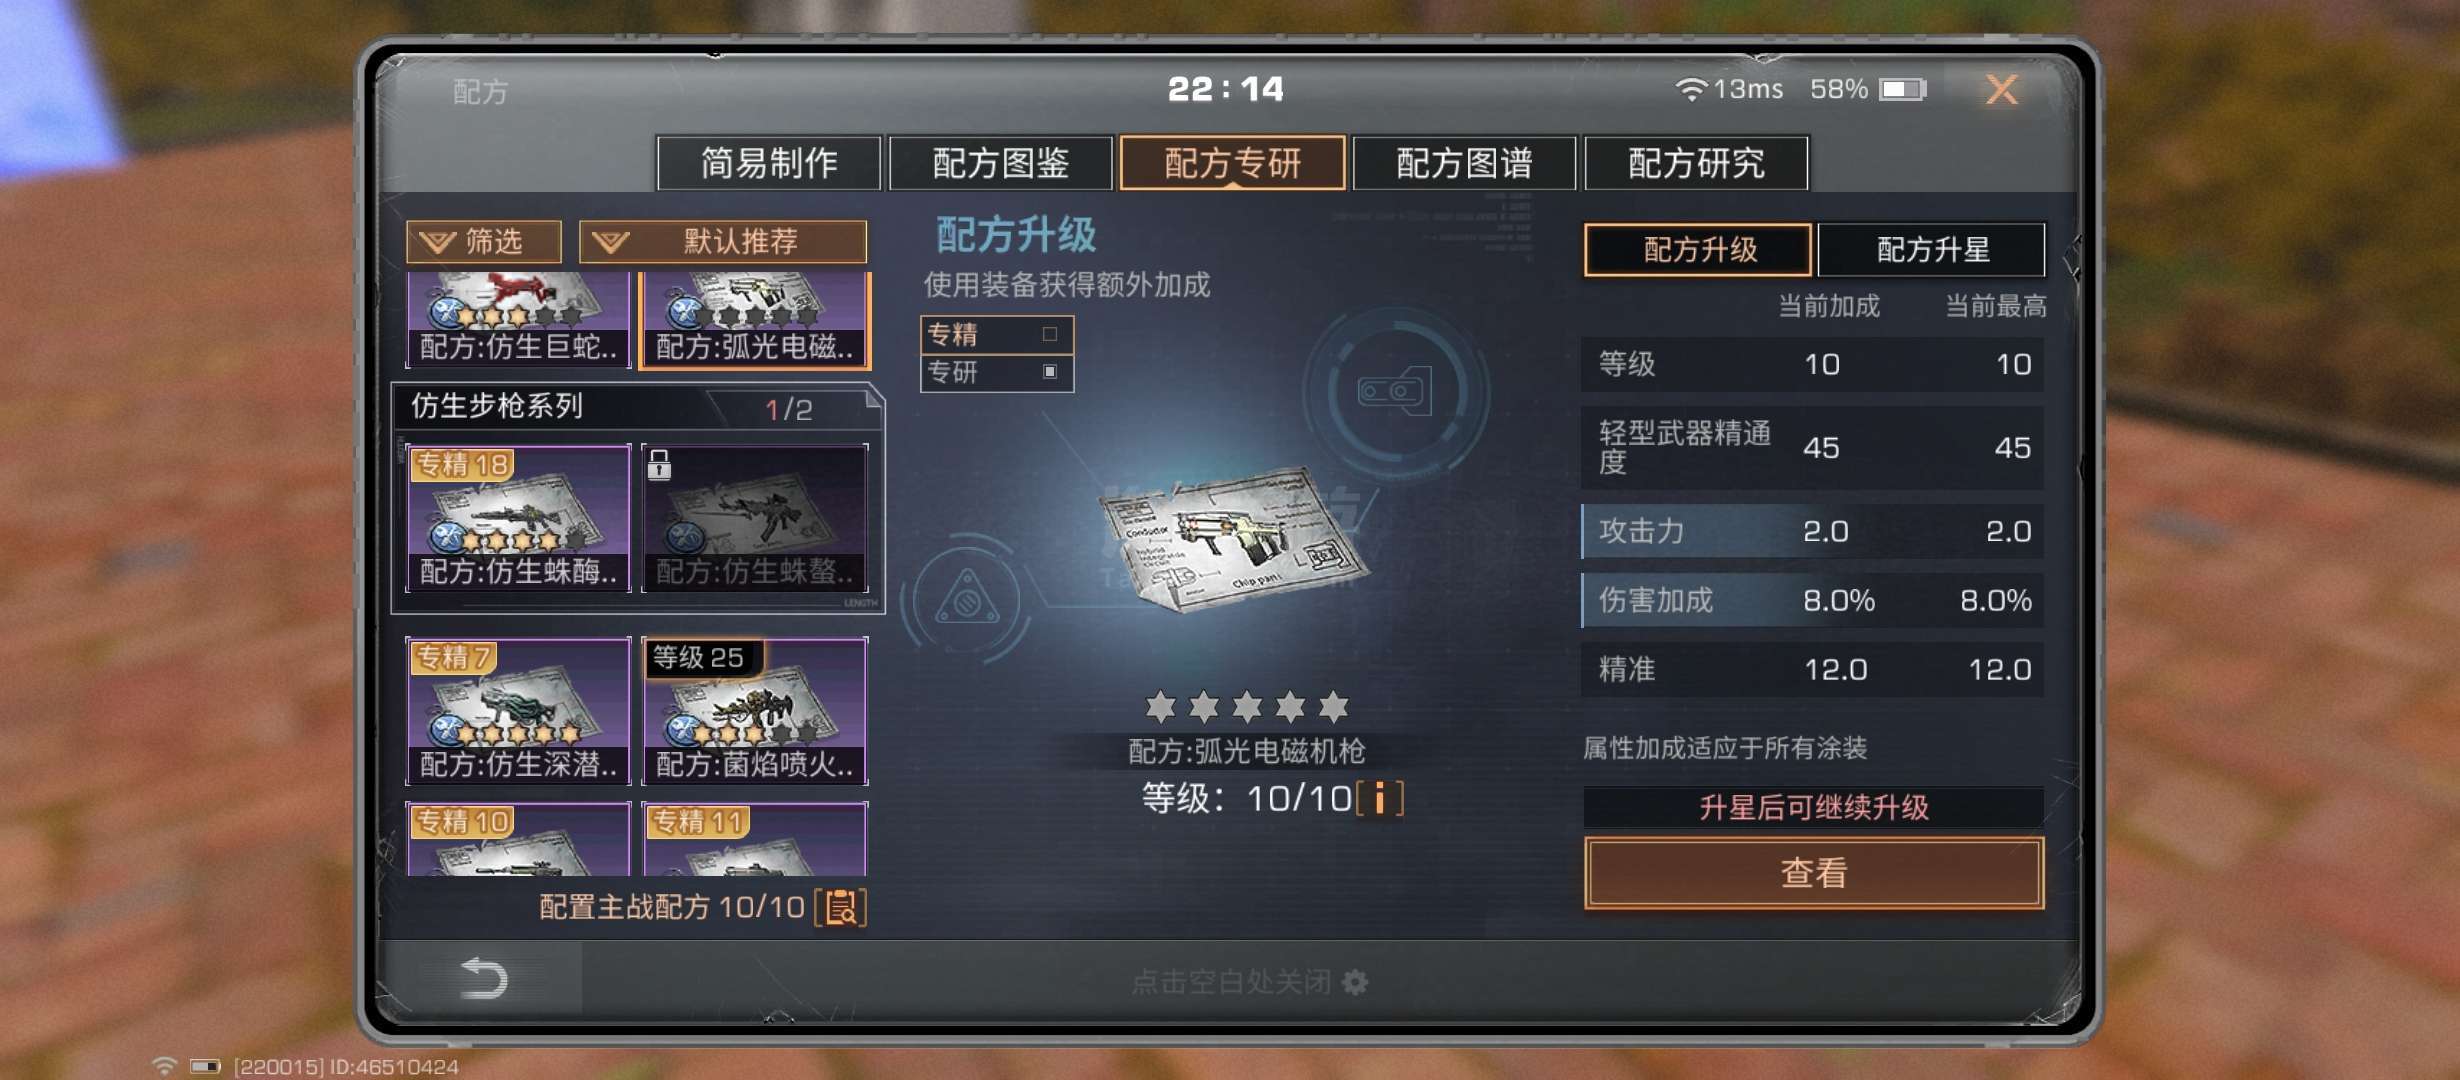Open the 筛选 filter dropdown
This screenshot has width=2460, height=1080.
(484, 242)
